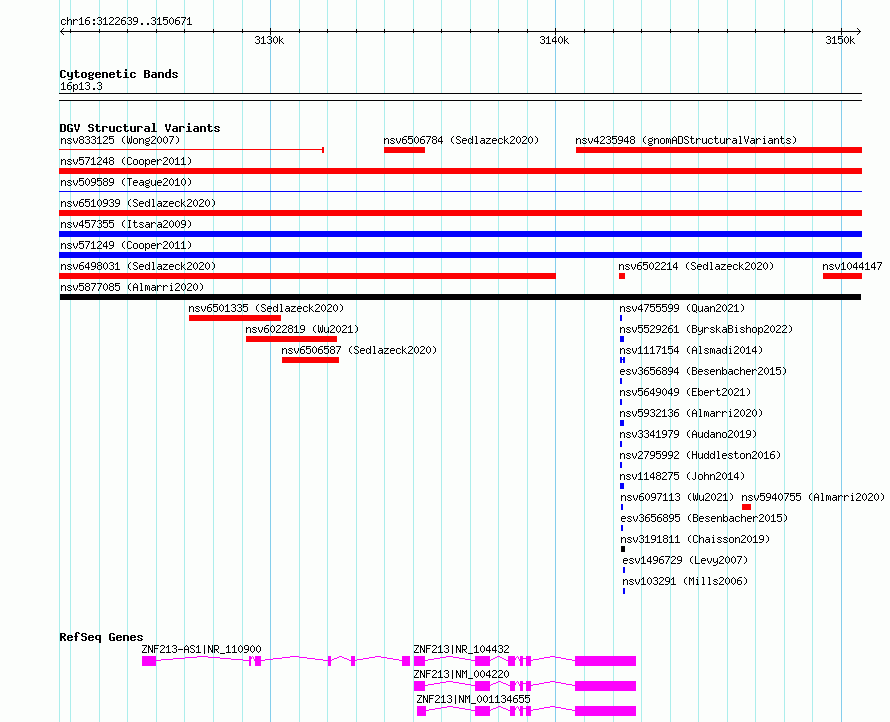Click the 3150k ruler position label
890x722 pixels.
click(x=840, y=40)
